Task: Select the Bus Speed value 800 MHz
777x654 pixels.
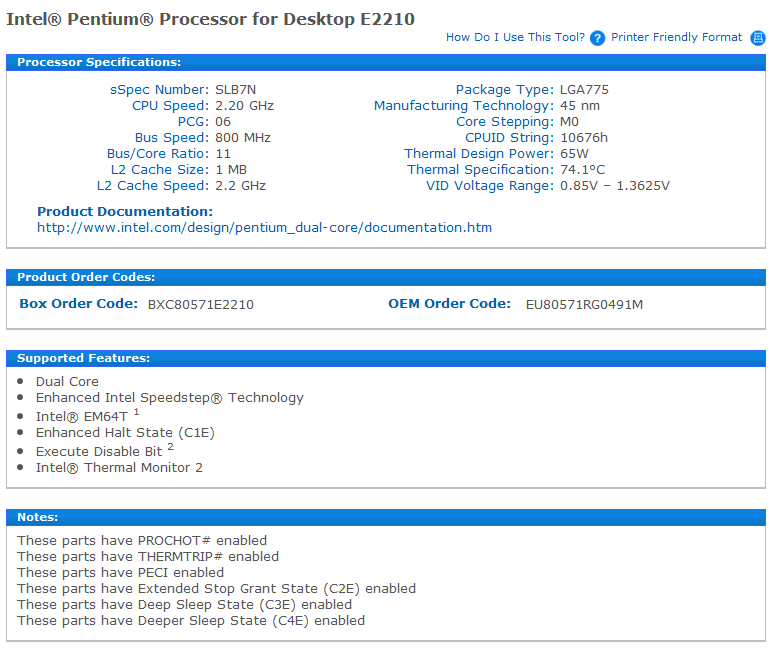Action: (243, 138)
